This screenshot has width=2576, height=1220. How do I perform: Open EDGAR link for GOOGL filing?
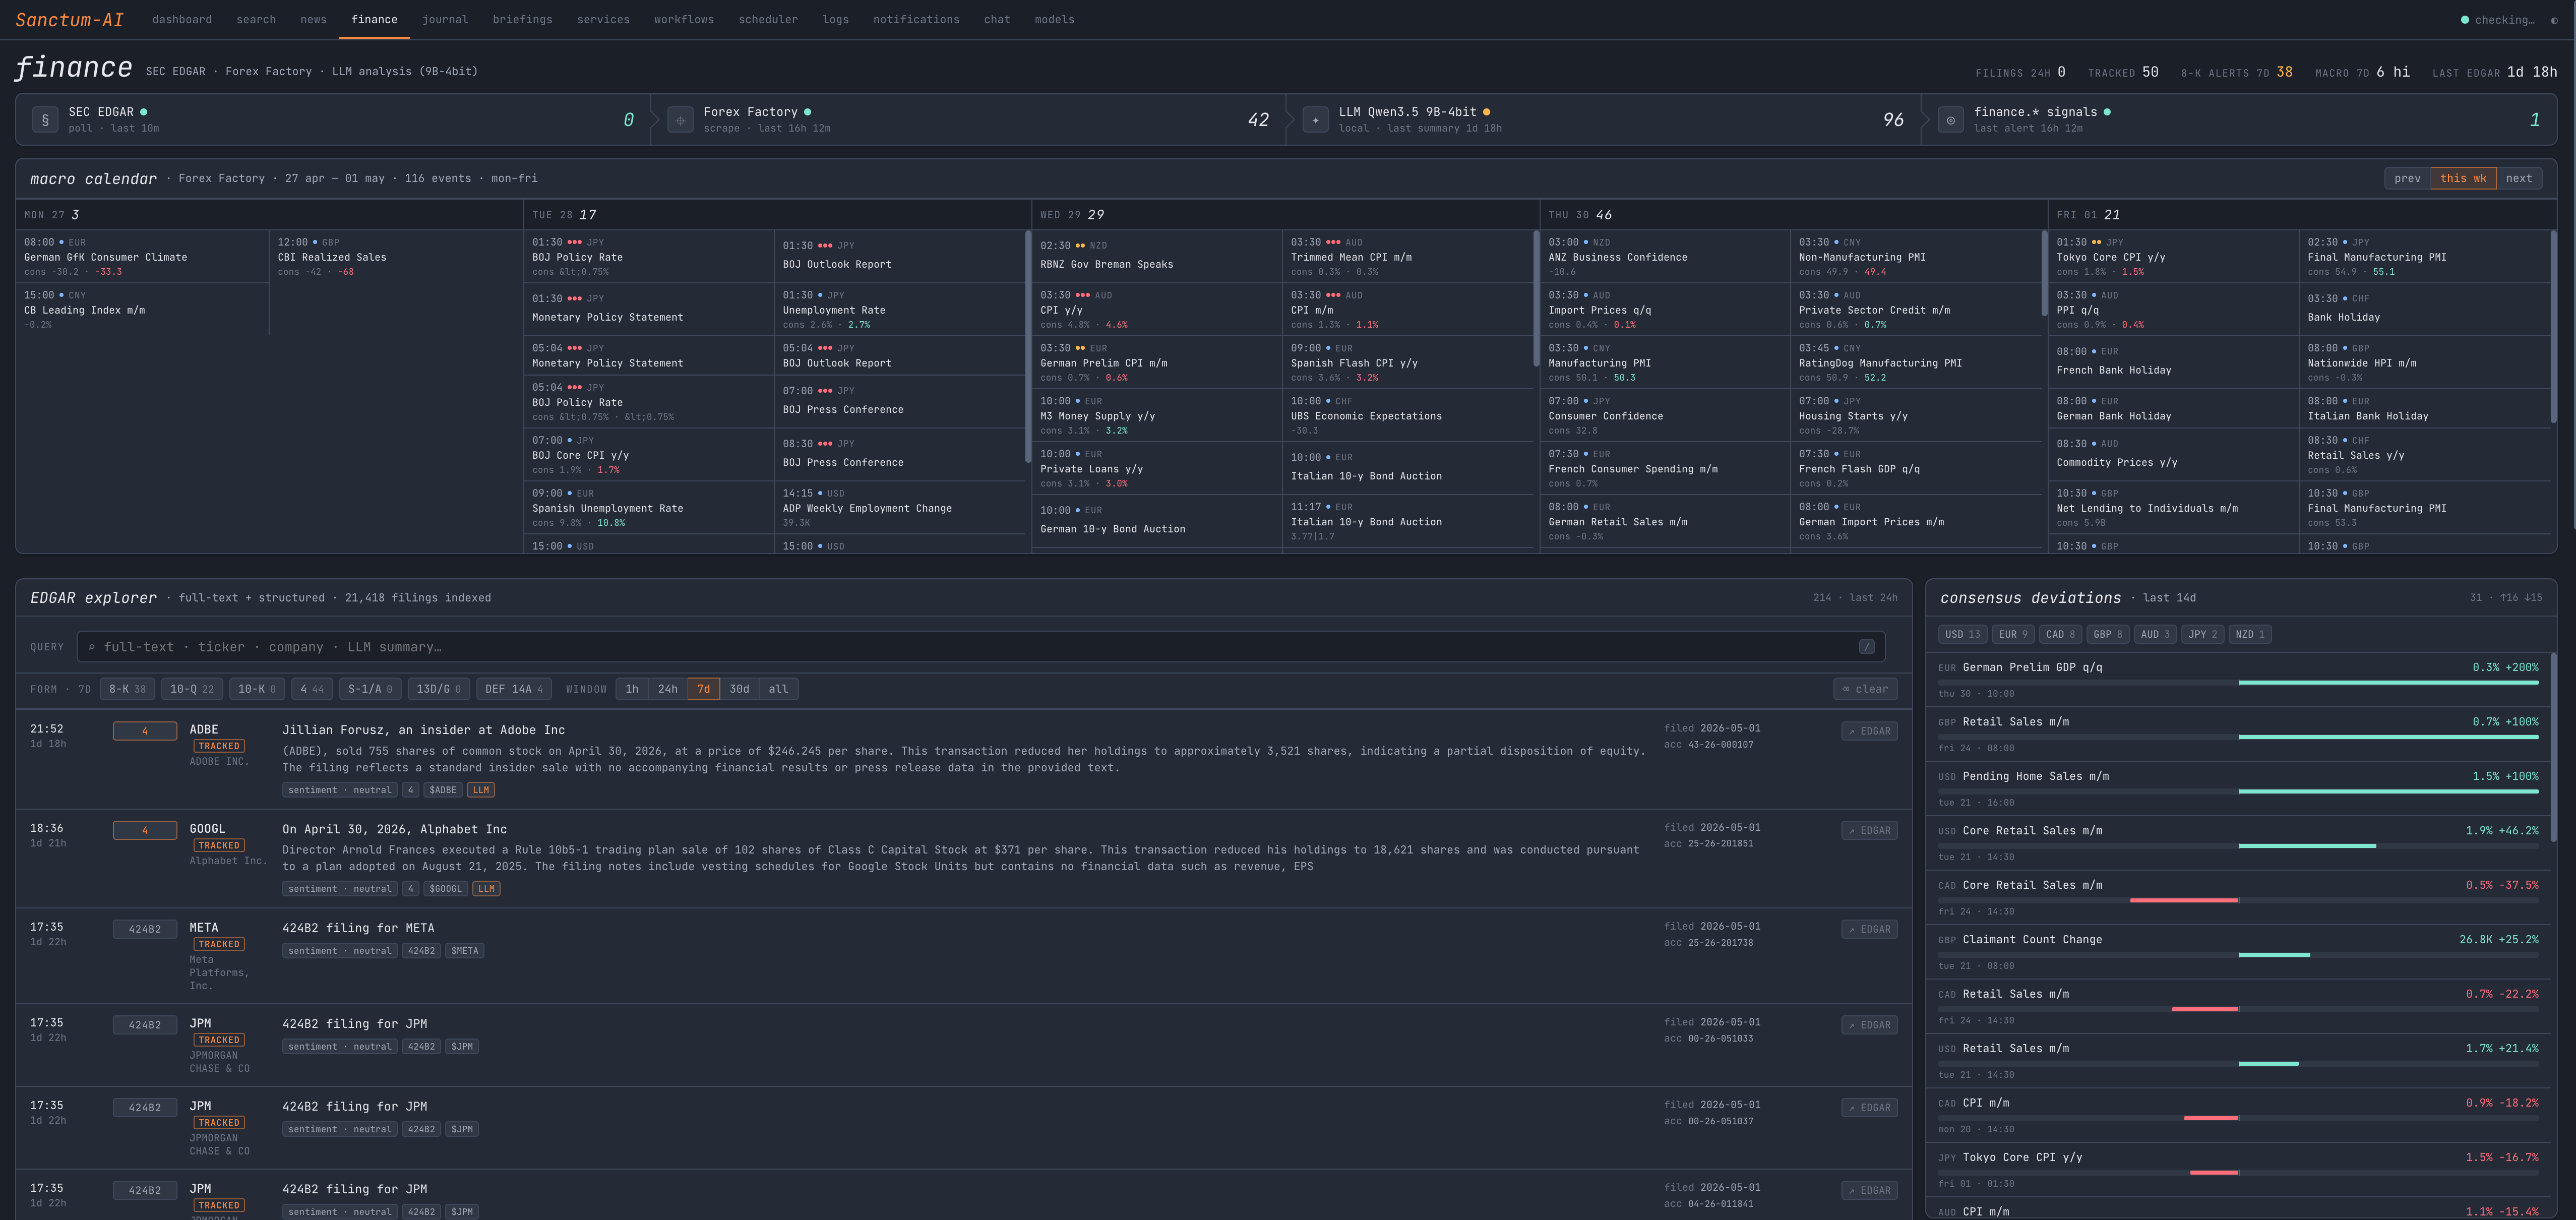pyautogui.click(x=1869, y=830)
